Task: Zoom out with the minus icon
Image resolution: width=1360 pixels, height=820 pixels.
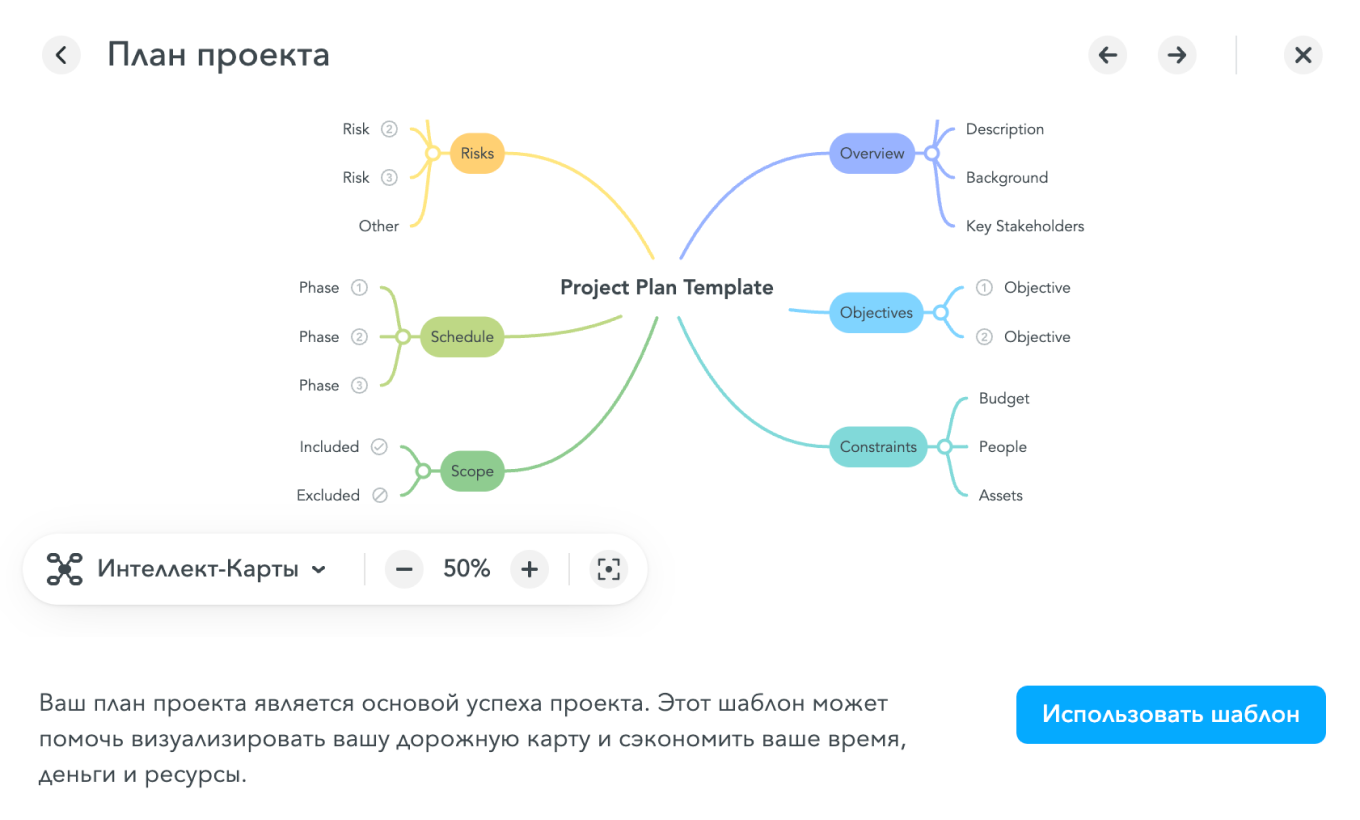Action: [x=404, y=569]
